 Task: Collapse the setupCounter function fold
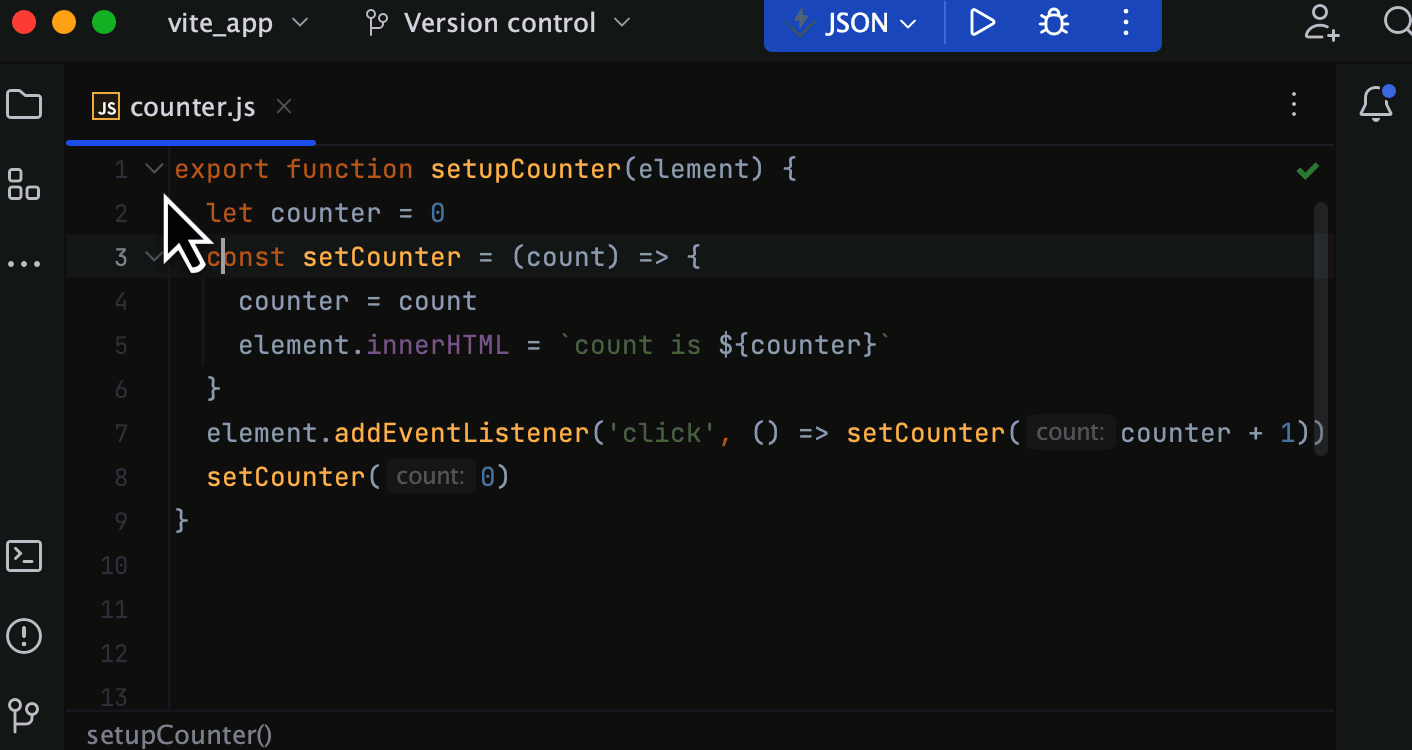pos(153,168)
